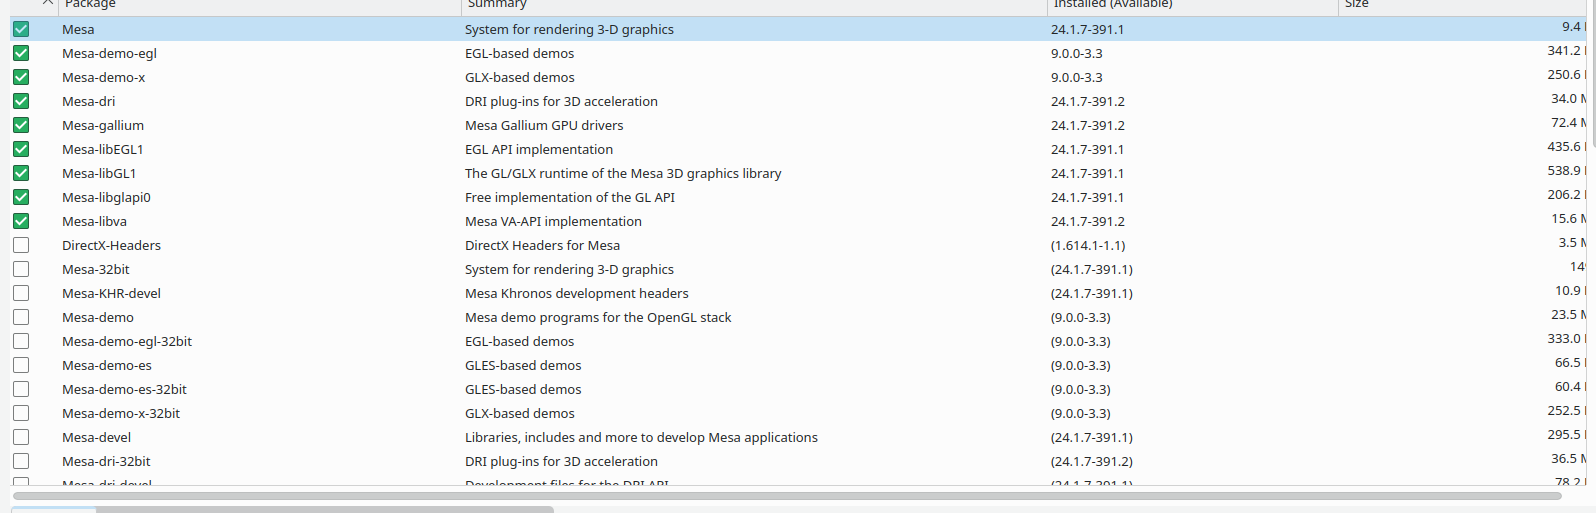Enable the Mesa-demo package checkbox

[21, 317]
